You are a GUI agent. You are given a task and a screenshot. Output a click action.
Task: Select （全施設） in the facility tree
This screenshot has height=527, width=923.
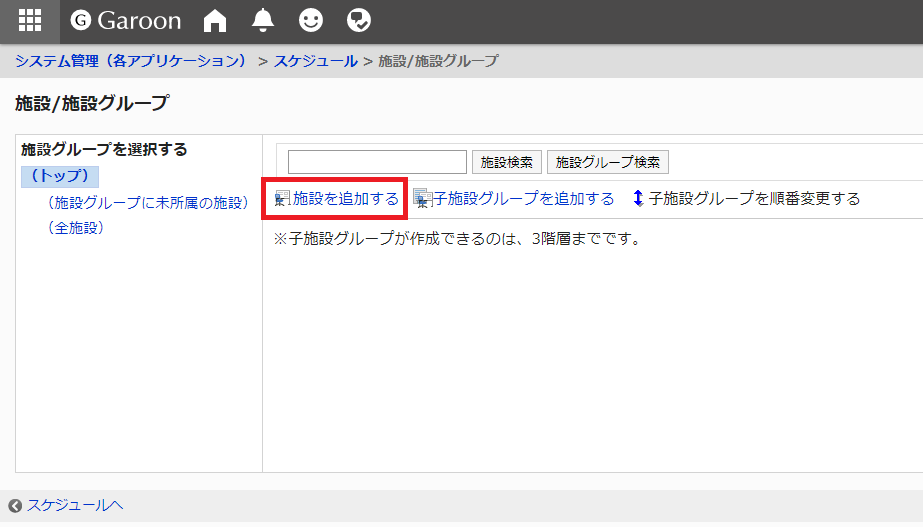tap(75, 228)
